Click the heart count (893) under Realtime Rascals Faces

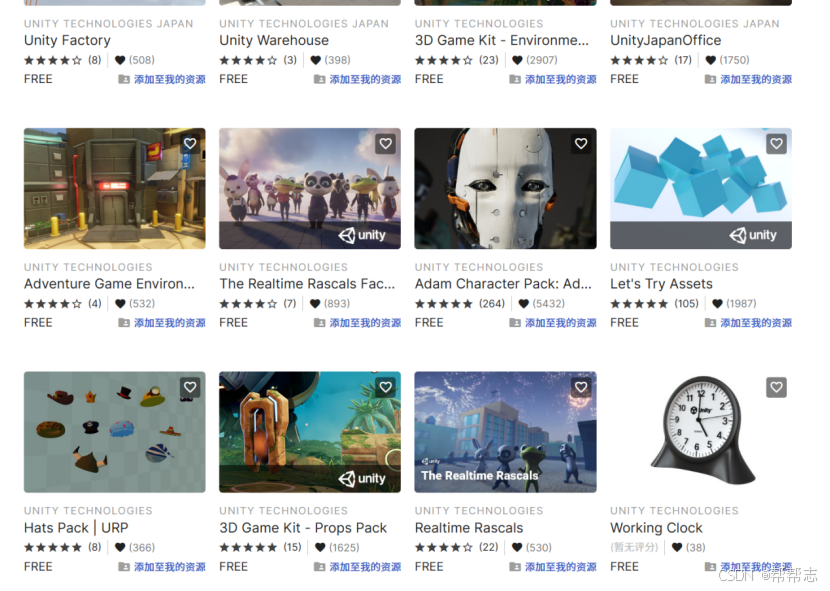tap(330, 304)
